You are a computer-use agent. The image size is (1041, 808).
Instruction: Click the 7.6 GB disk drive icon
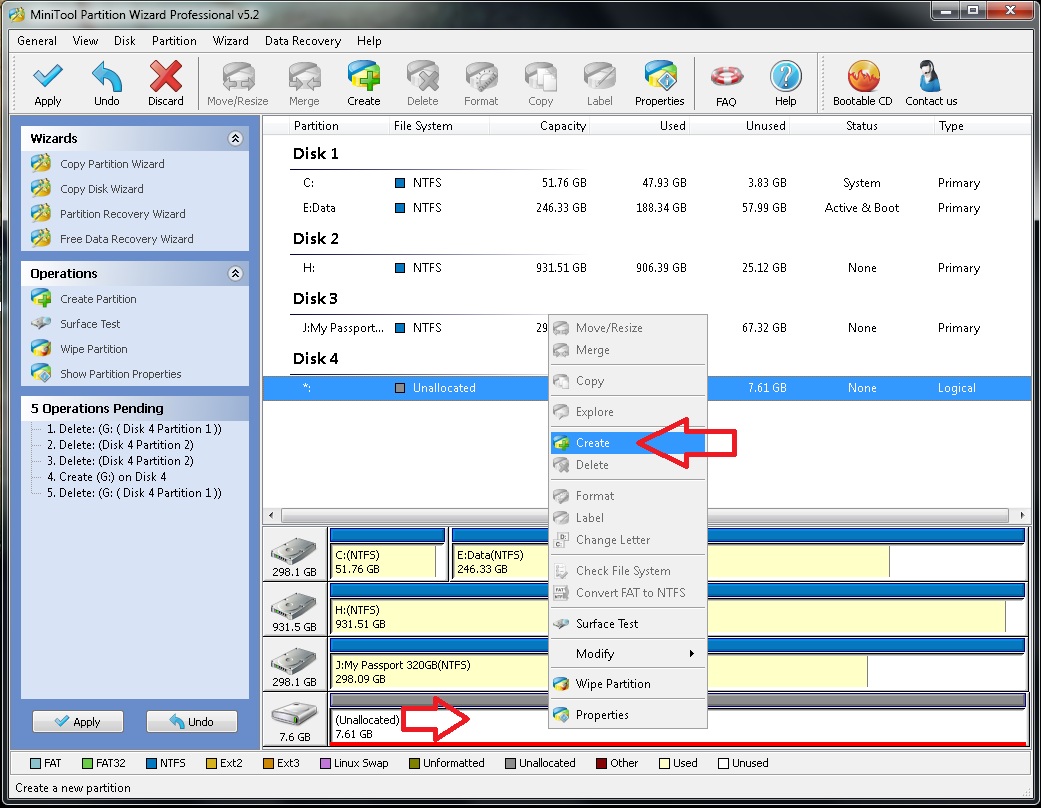pos(294,715)
